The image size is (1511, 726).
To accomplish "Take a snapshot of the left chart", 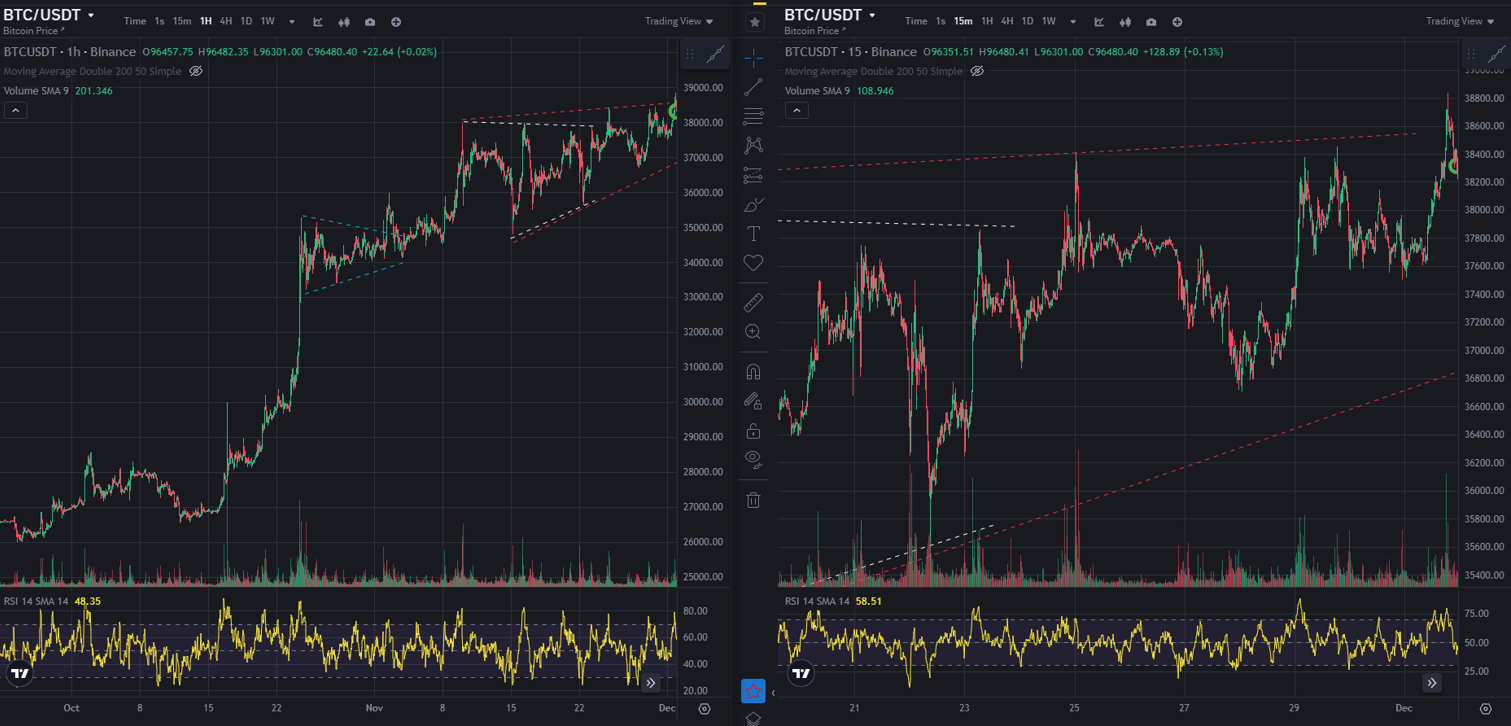I will click(370, 21).
